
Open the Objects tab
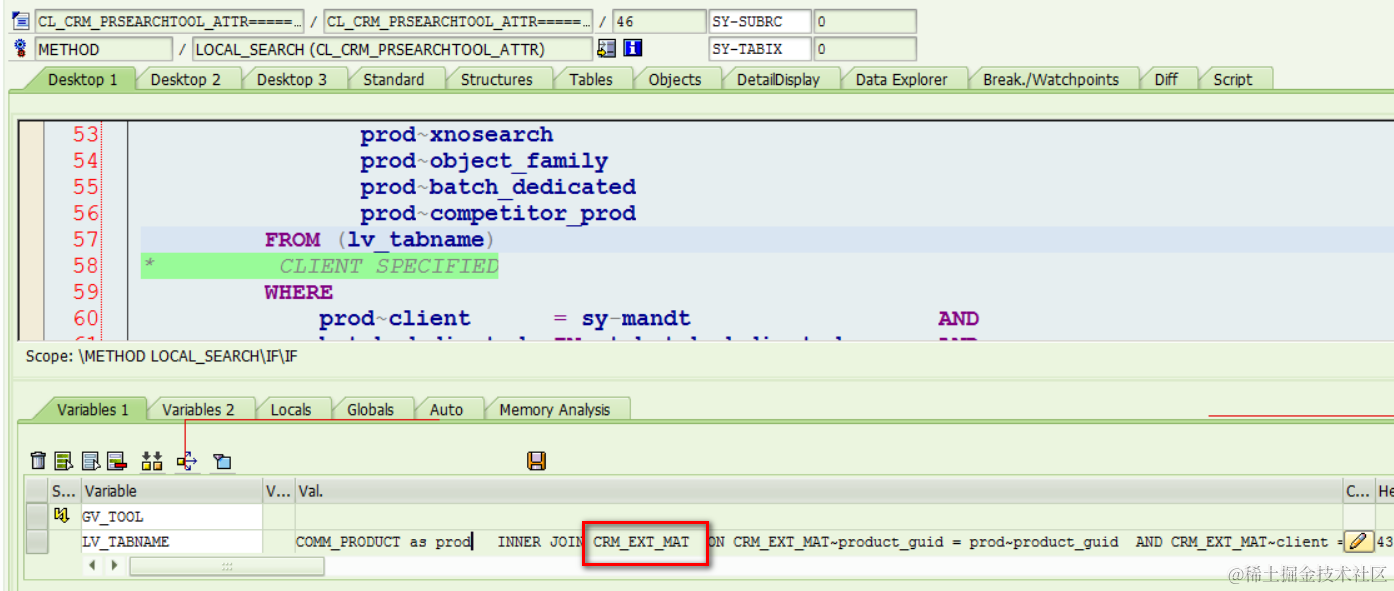coord(675,79)
